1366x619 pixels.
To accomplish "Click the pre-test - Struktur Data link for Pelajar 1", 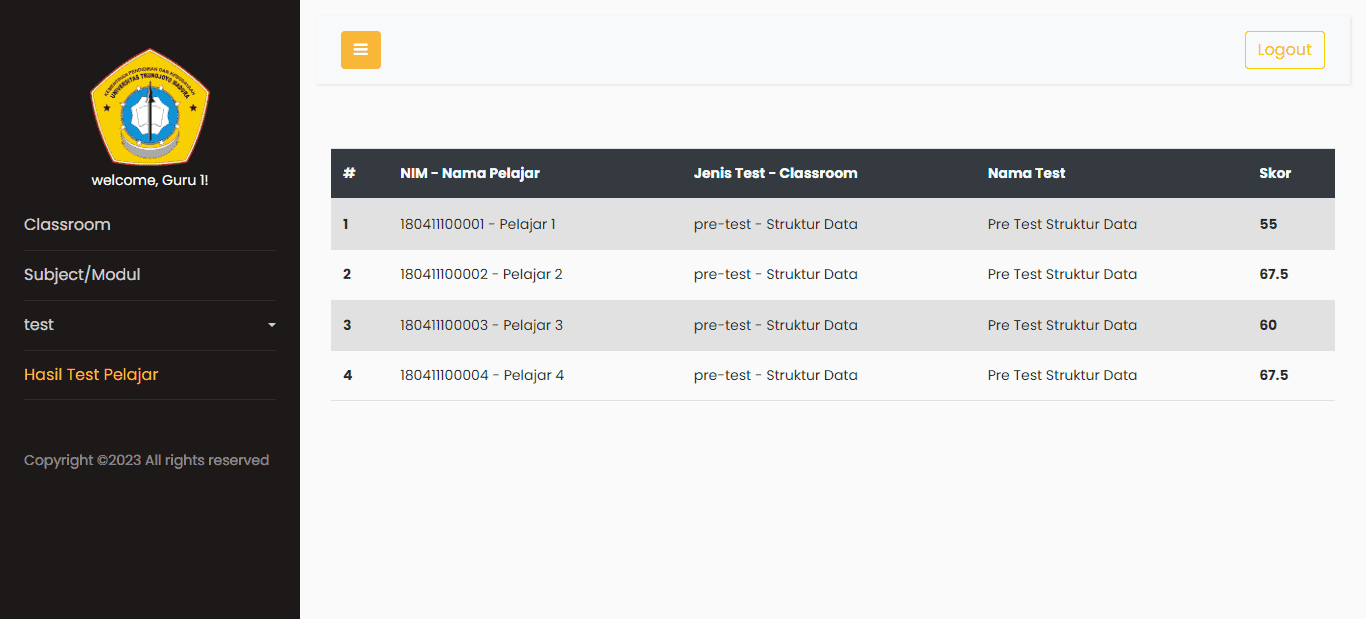I will tap(776, 223).
